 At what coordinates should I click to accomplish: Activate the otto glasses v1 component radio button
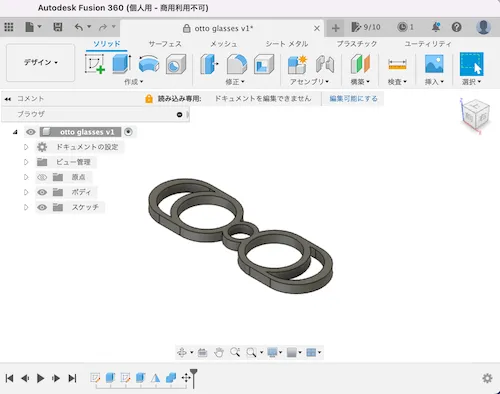(x=128, y=132)
